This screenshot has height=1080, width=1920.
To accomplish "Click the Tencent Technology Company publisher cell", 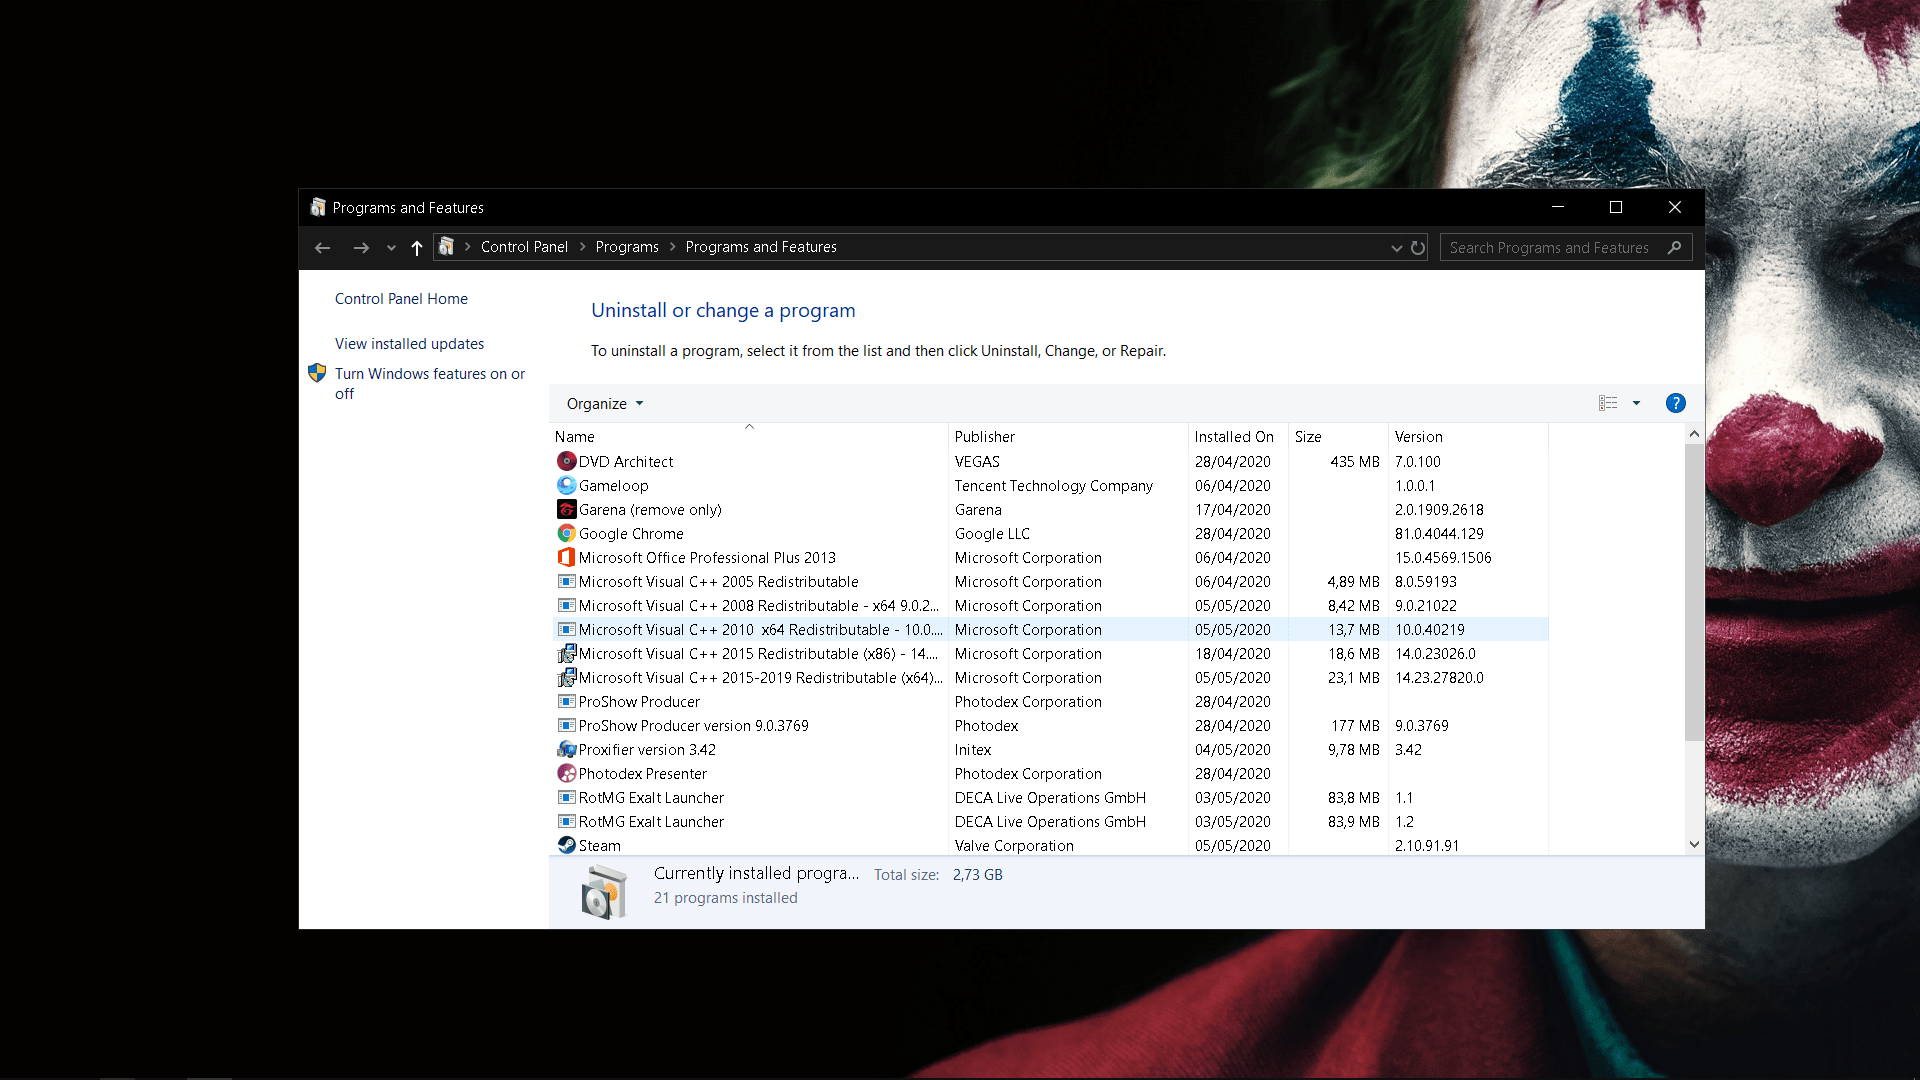I will tap(1053, 485).
